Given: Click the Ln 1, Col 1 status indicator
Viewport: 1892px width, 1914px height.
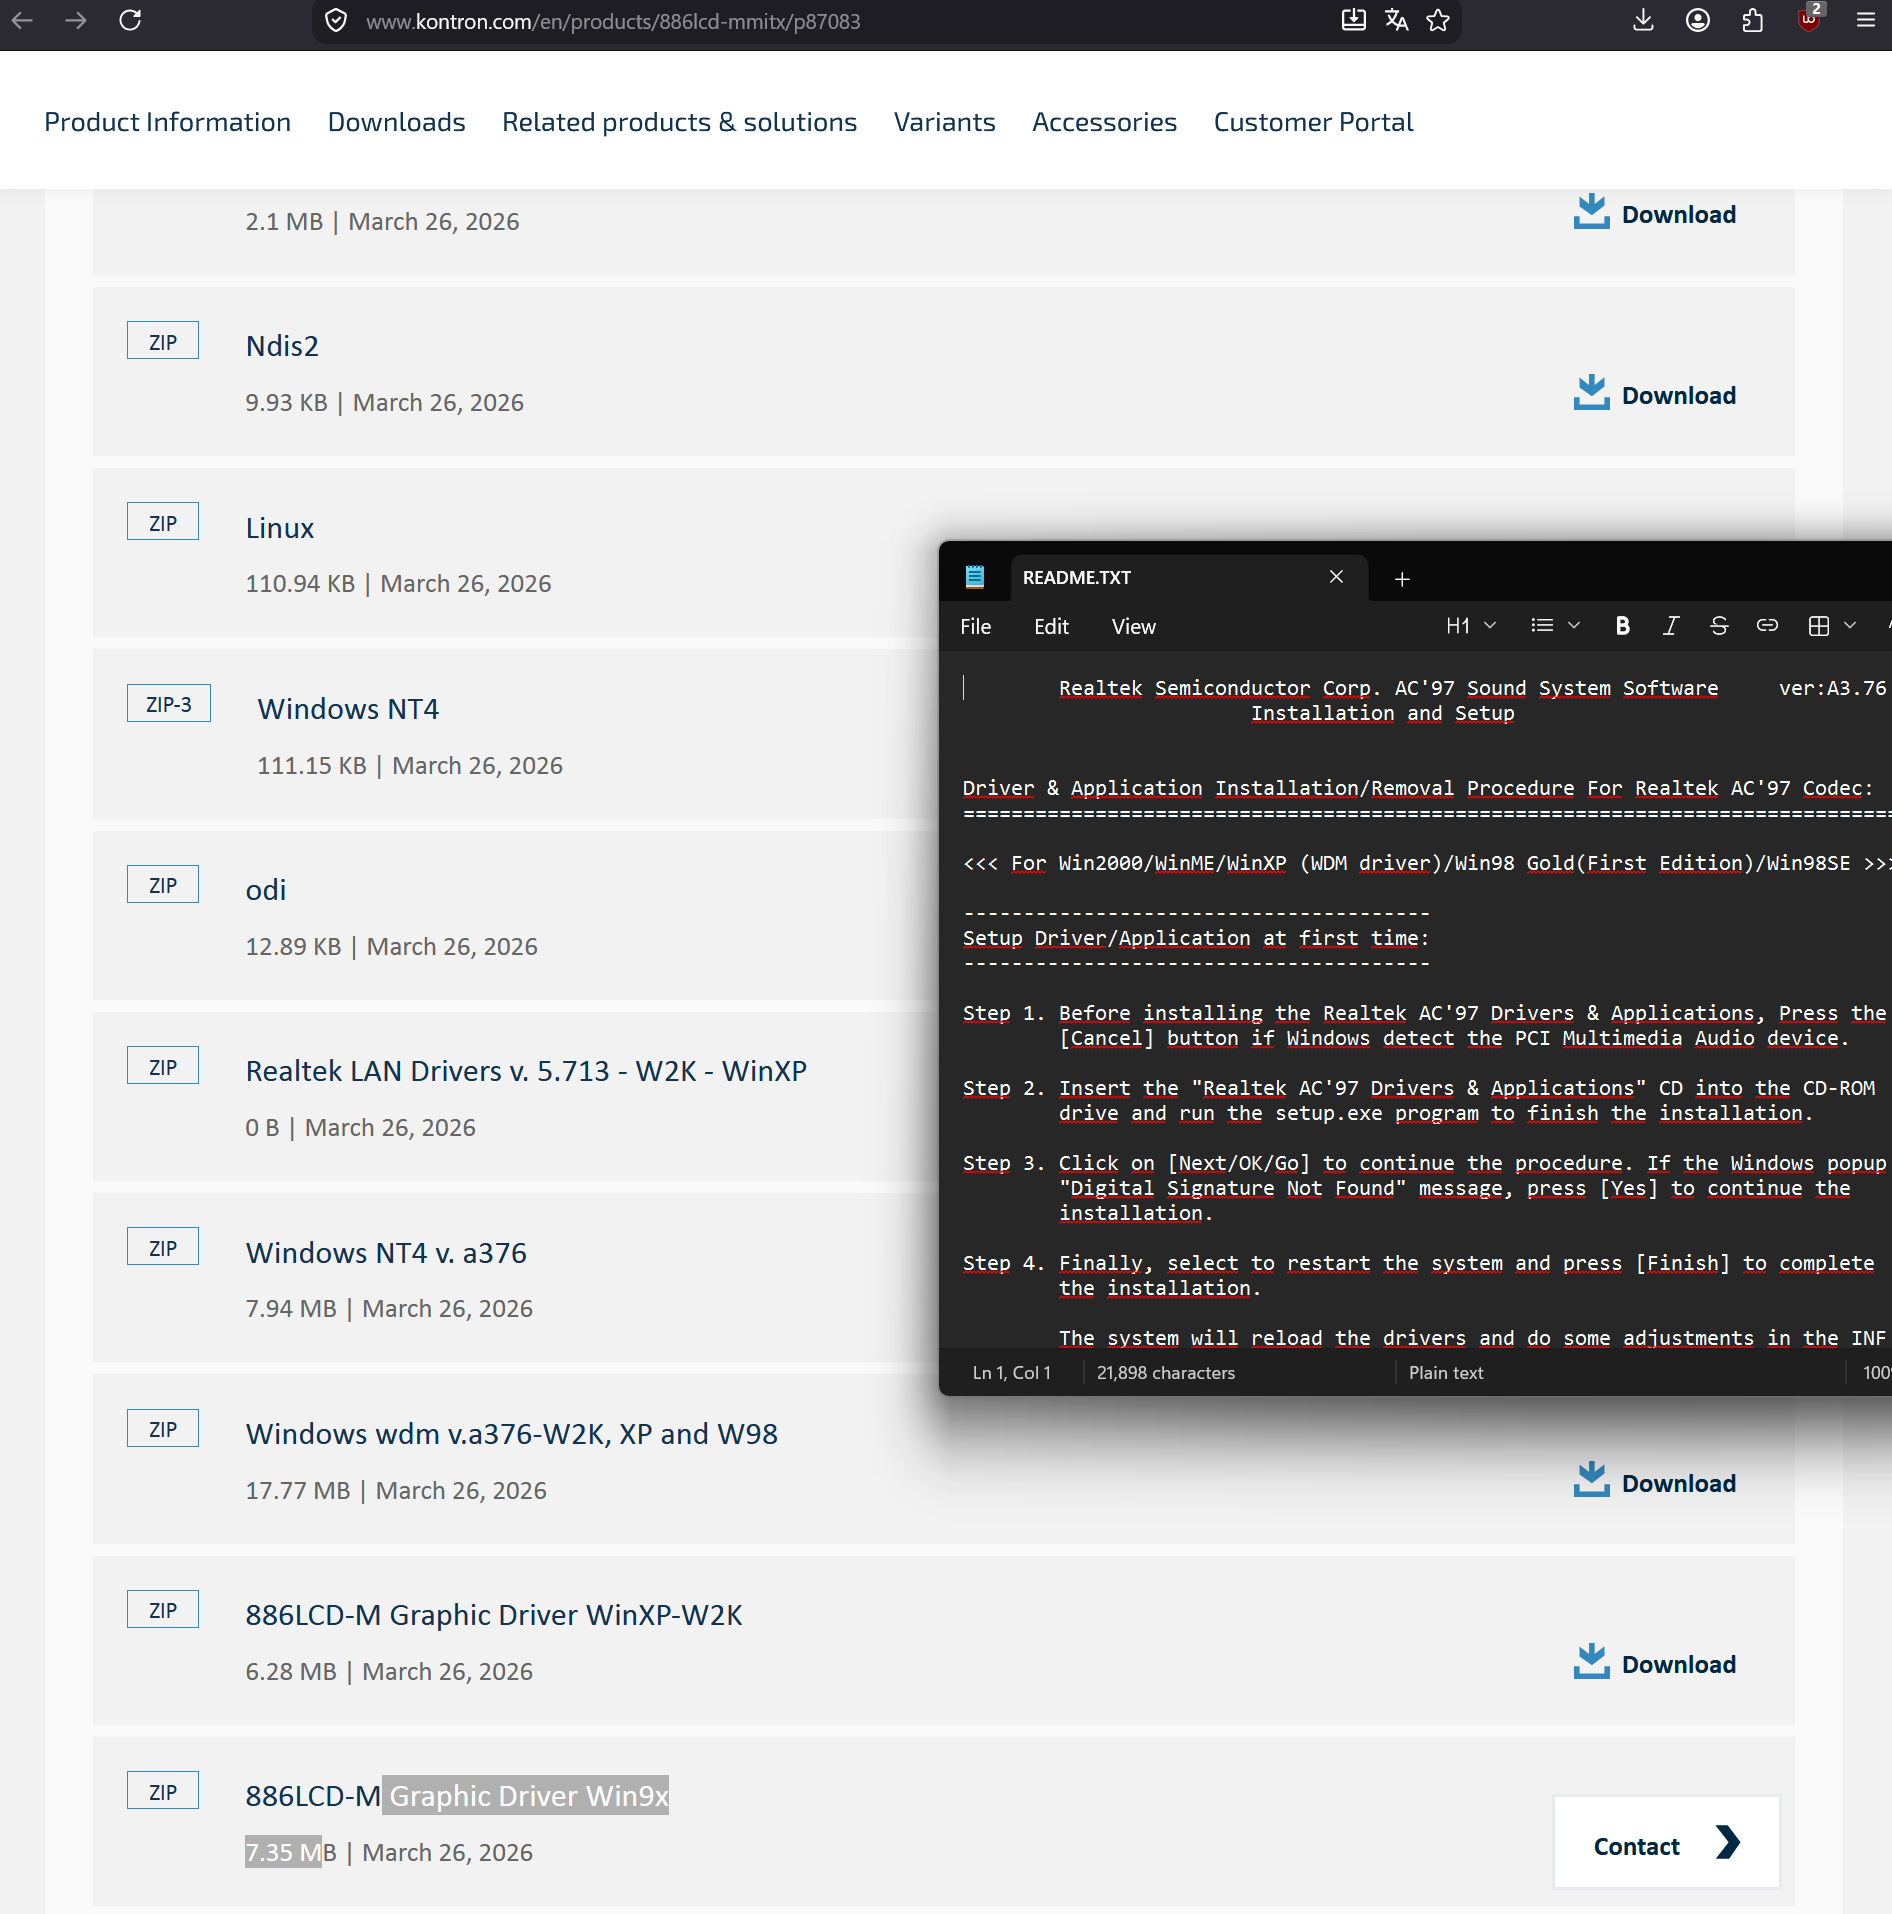Looking at the screenshot, I should point(1012,1373).
